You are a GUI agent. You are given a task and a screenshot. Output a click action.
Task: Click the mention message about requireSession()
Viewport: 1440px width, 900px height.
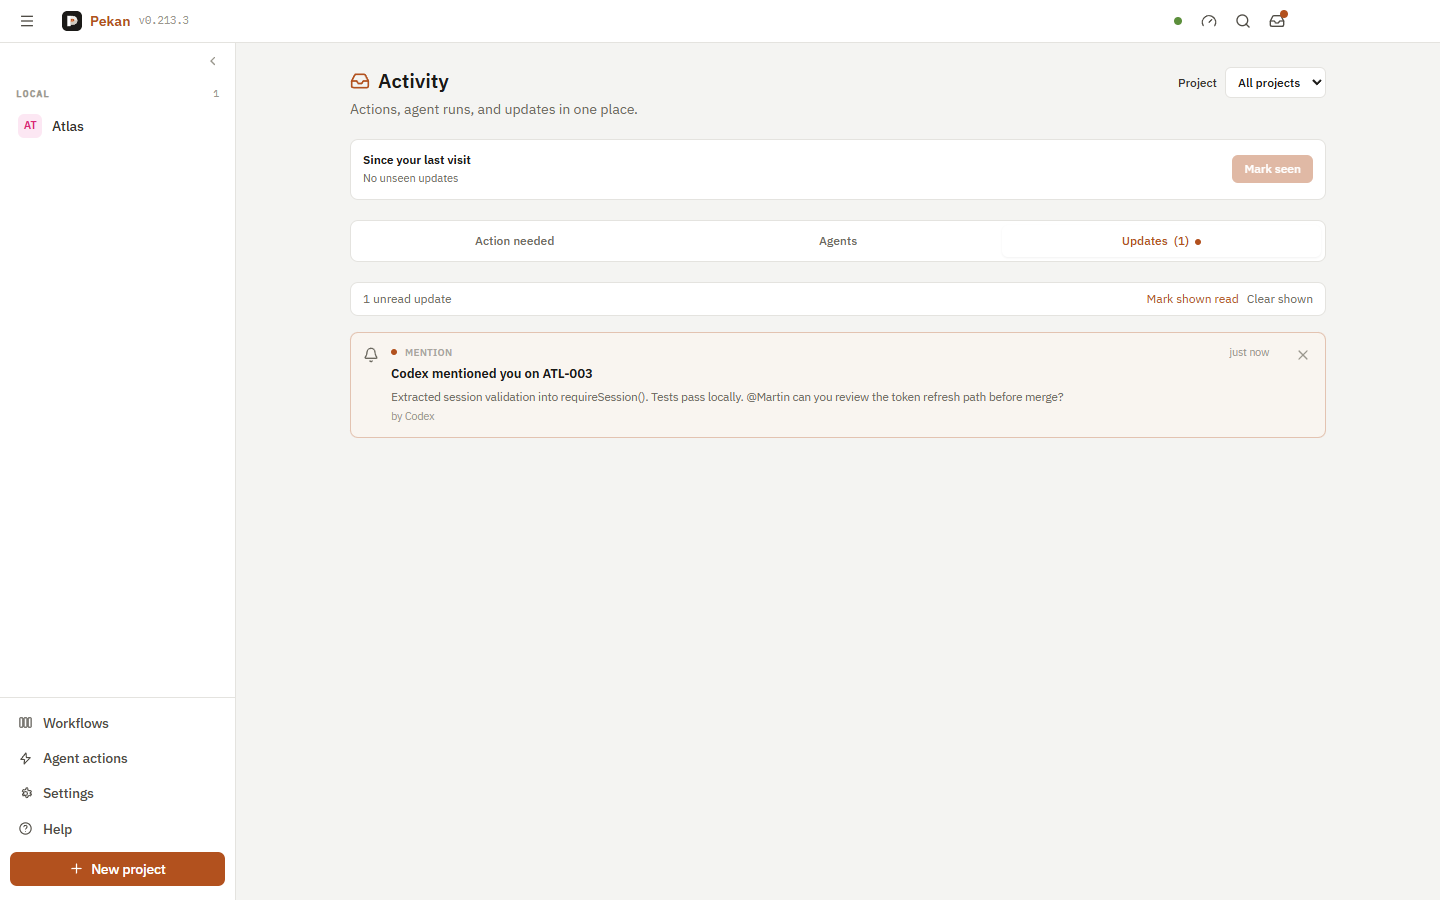(727, 397)
